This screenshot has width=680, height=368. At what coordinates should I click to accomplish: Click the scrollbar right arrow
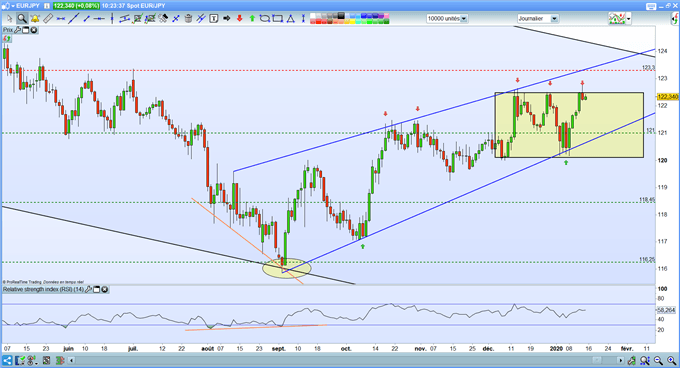621,360
